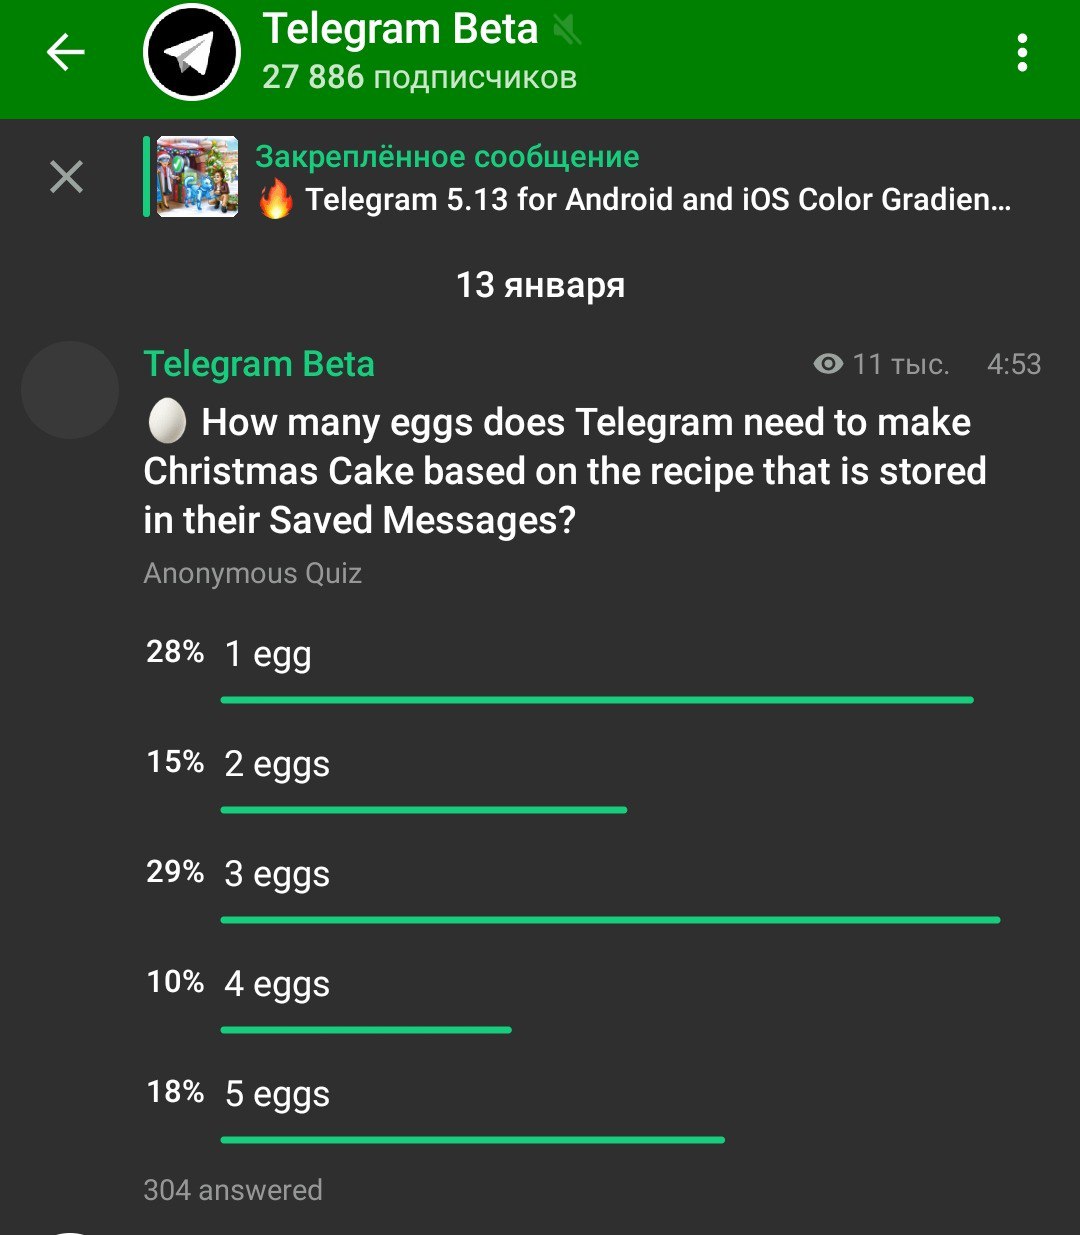1080x1235 pixels.
Task: Tap the Telegram Beta sender name
Action: (x=259, y=365)
